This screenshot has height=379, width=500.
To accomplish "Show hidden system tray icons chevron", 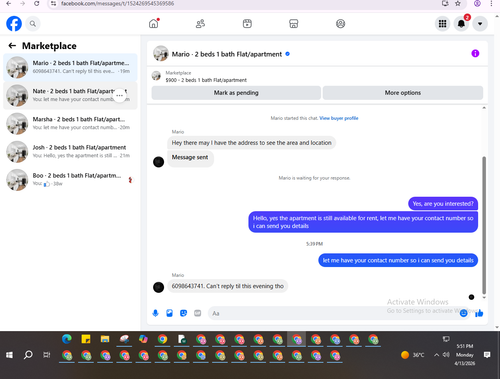I will [436, 355].
